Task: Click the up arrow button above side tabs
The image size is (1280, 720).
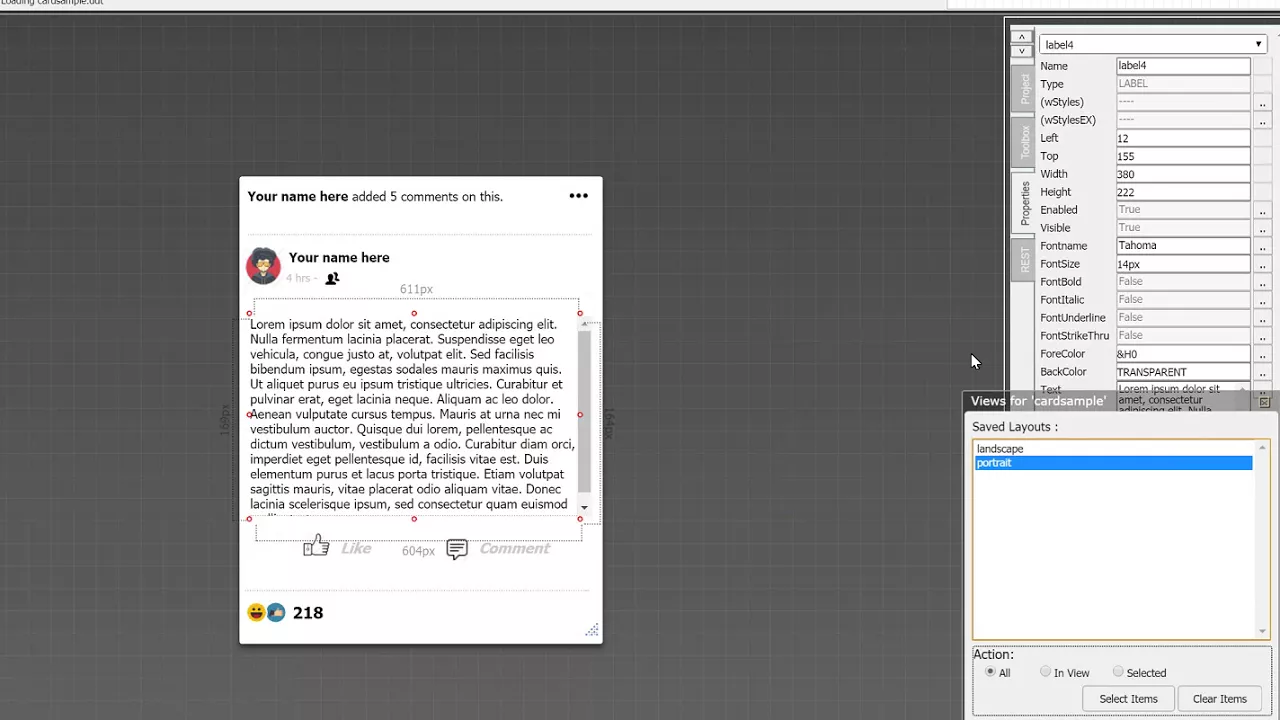Action: tap(1021, 37)
